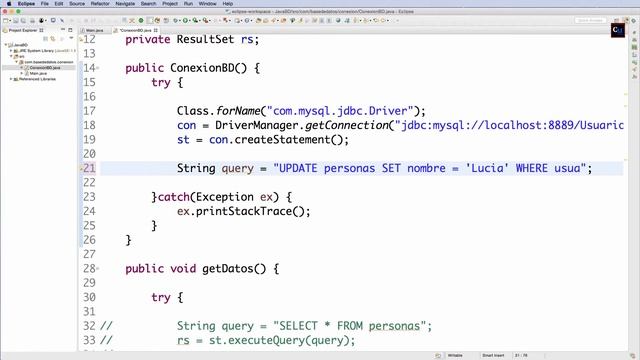Toggle Link with Editor in Project Explorer
The image size is (640, 360).
click(53, 38)
